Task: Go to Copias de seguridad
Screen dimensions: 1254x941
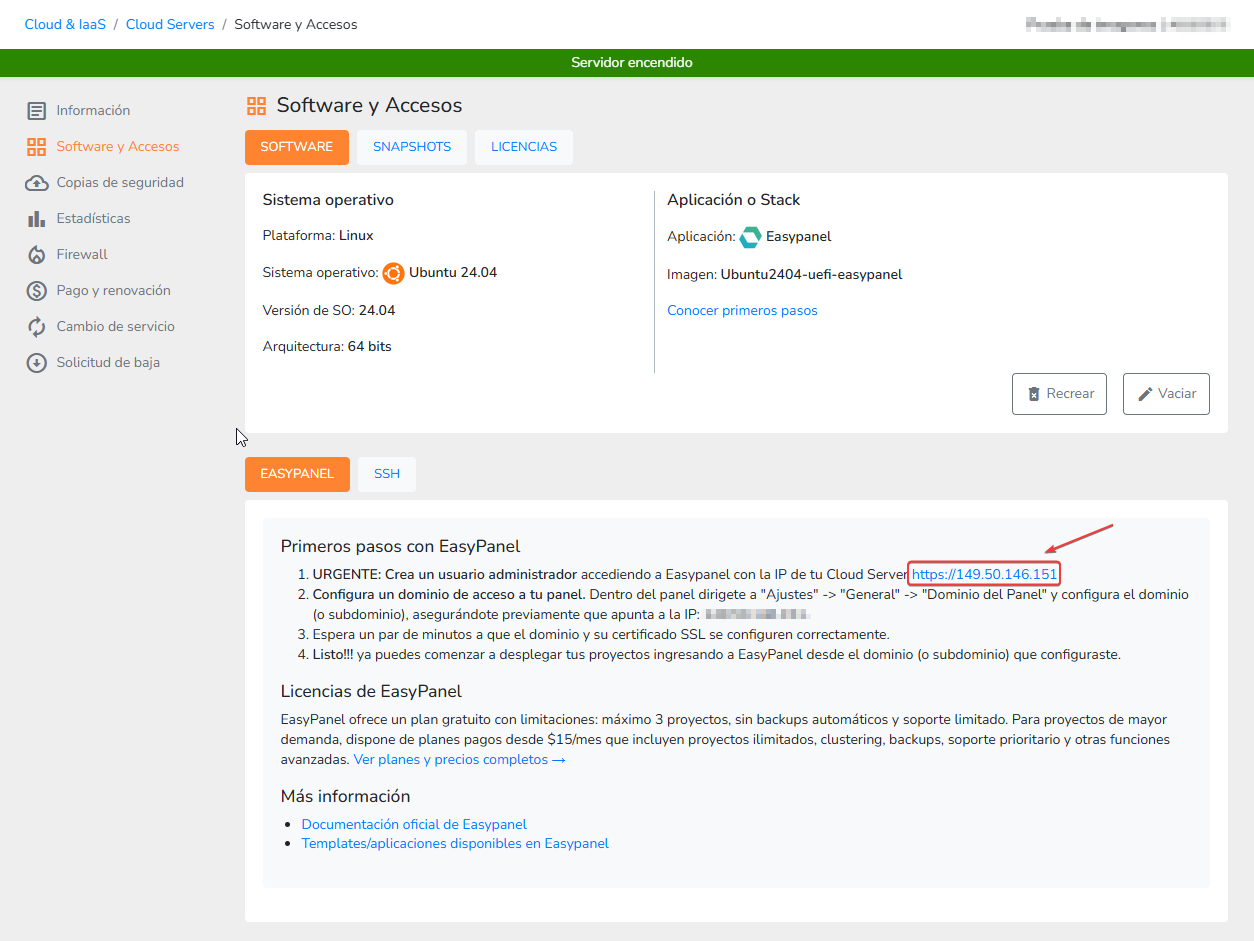Action: pos(120,183)
